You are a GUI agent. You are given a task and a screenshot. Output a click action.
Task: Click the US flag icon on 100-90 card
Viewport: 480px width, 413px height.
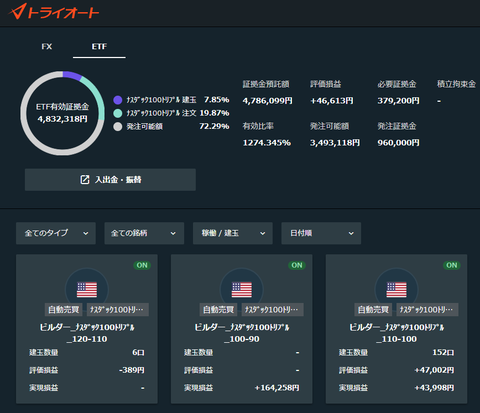click(x=242, y=290)
